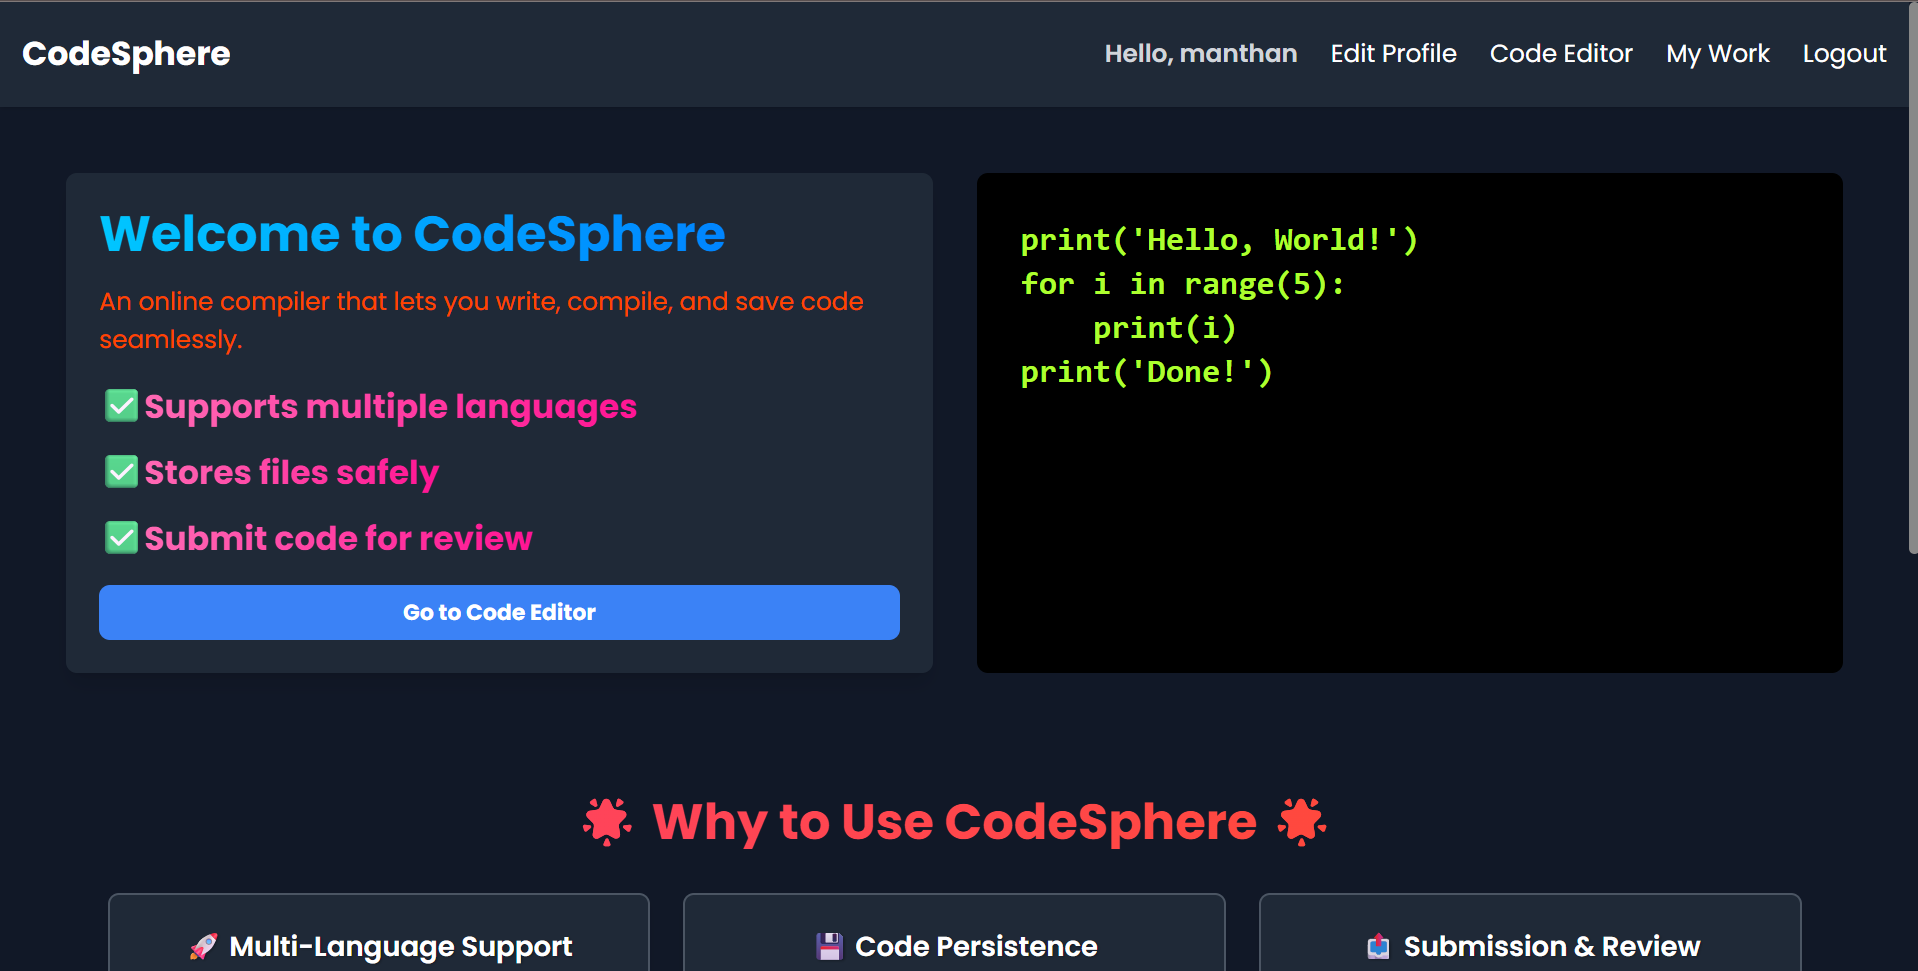The height and width of the screenshot is (971, 1918).
Task: Click the page vertical scrollbar thumb
Action: pos(1913,277)
